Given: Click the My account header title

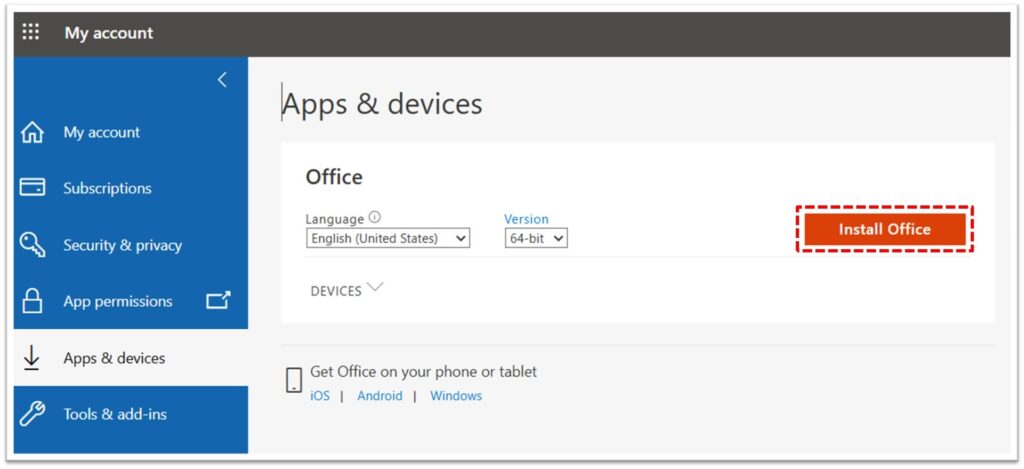Looking at the screenshot, I should [109, 33].
